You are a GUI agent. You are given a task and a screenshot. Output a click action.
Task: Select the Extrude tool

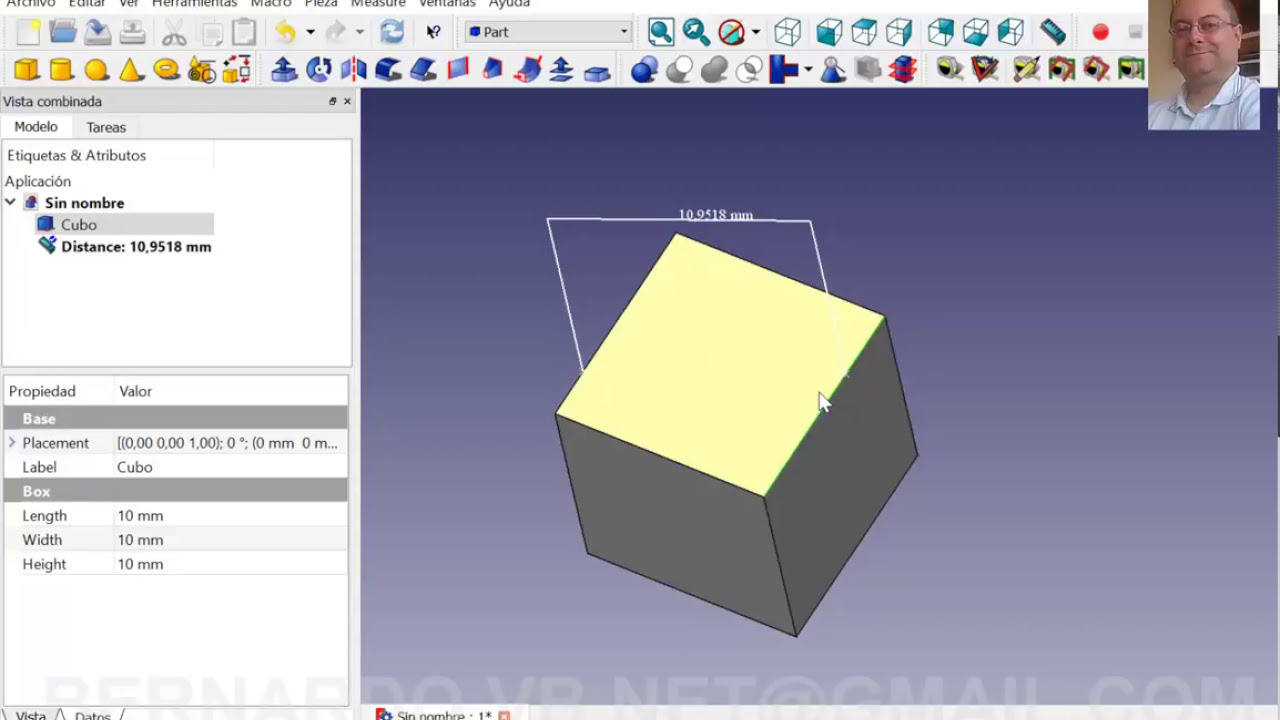click(x=284, y=69)
